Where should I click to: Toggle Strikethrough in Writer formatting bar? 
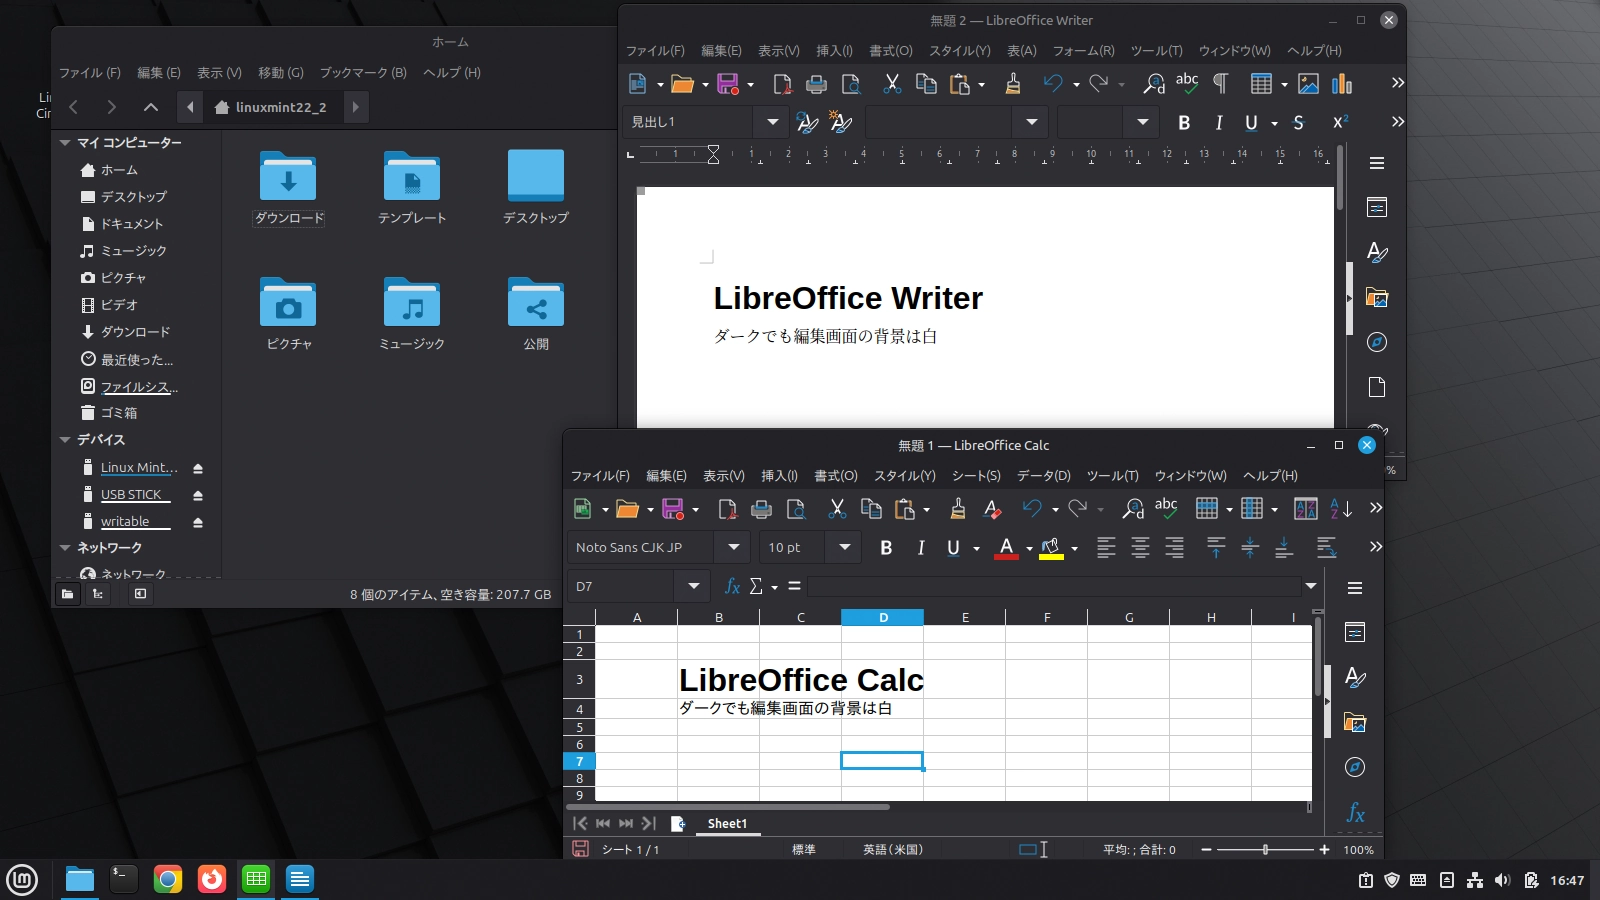pos(1298,123)
